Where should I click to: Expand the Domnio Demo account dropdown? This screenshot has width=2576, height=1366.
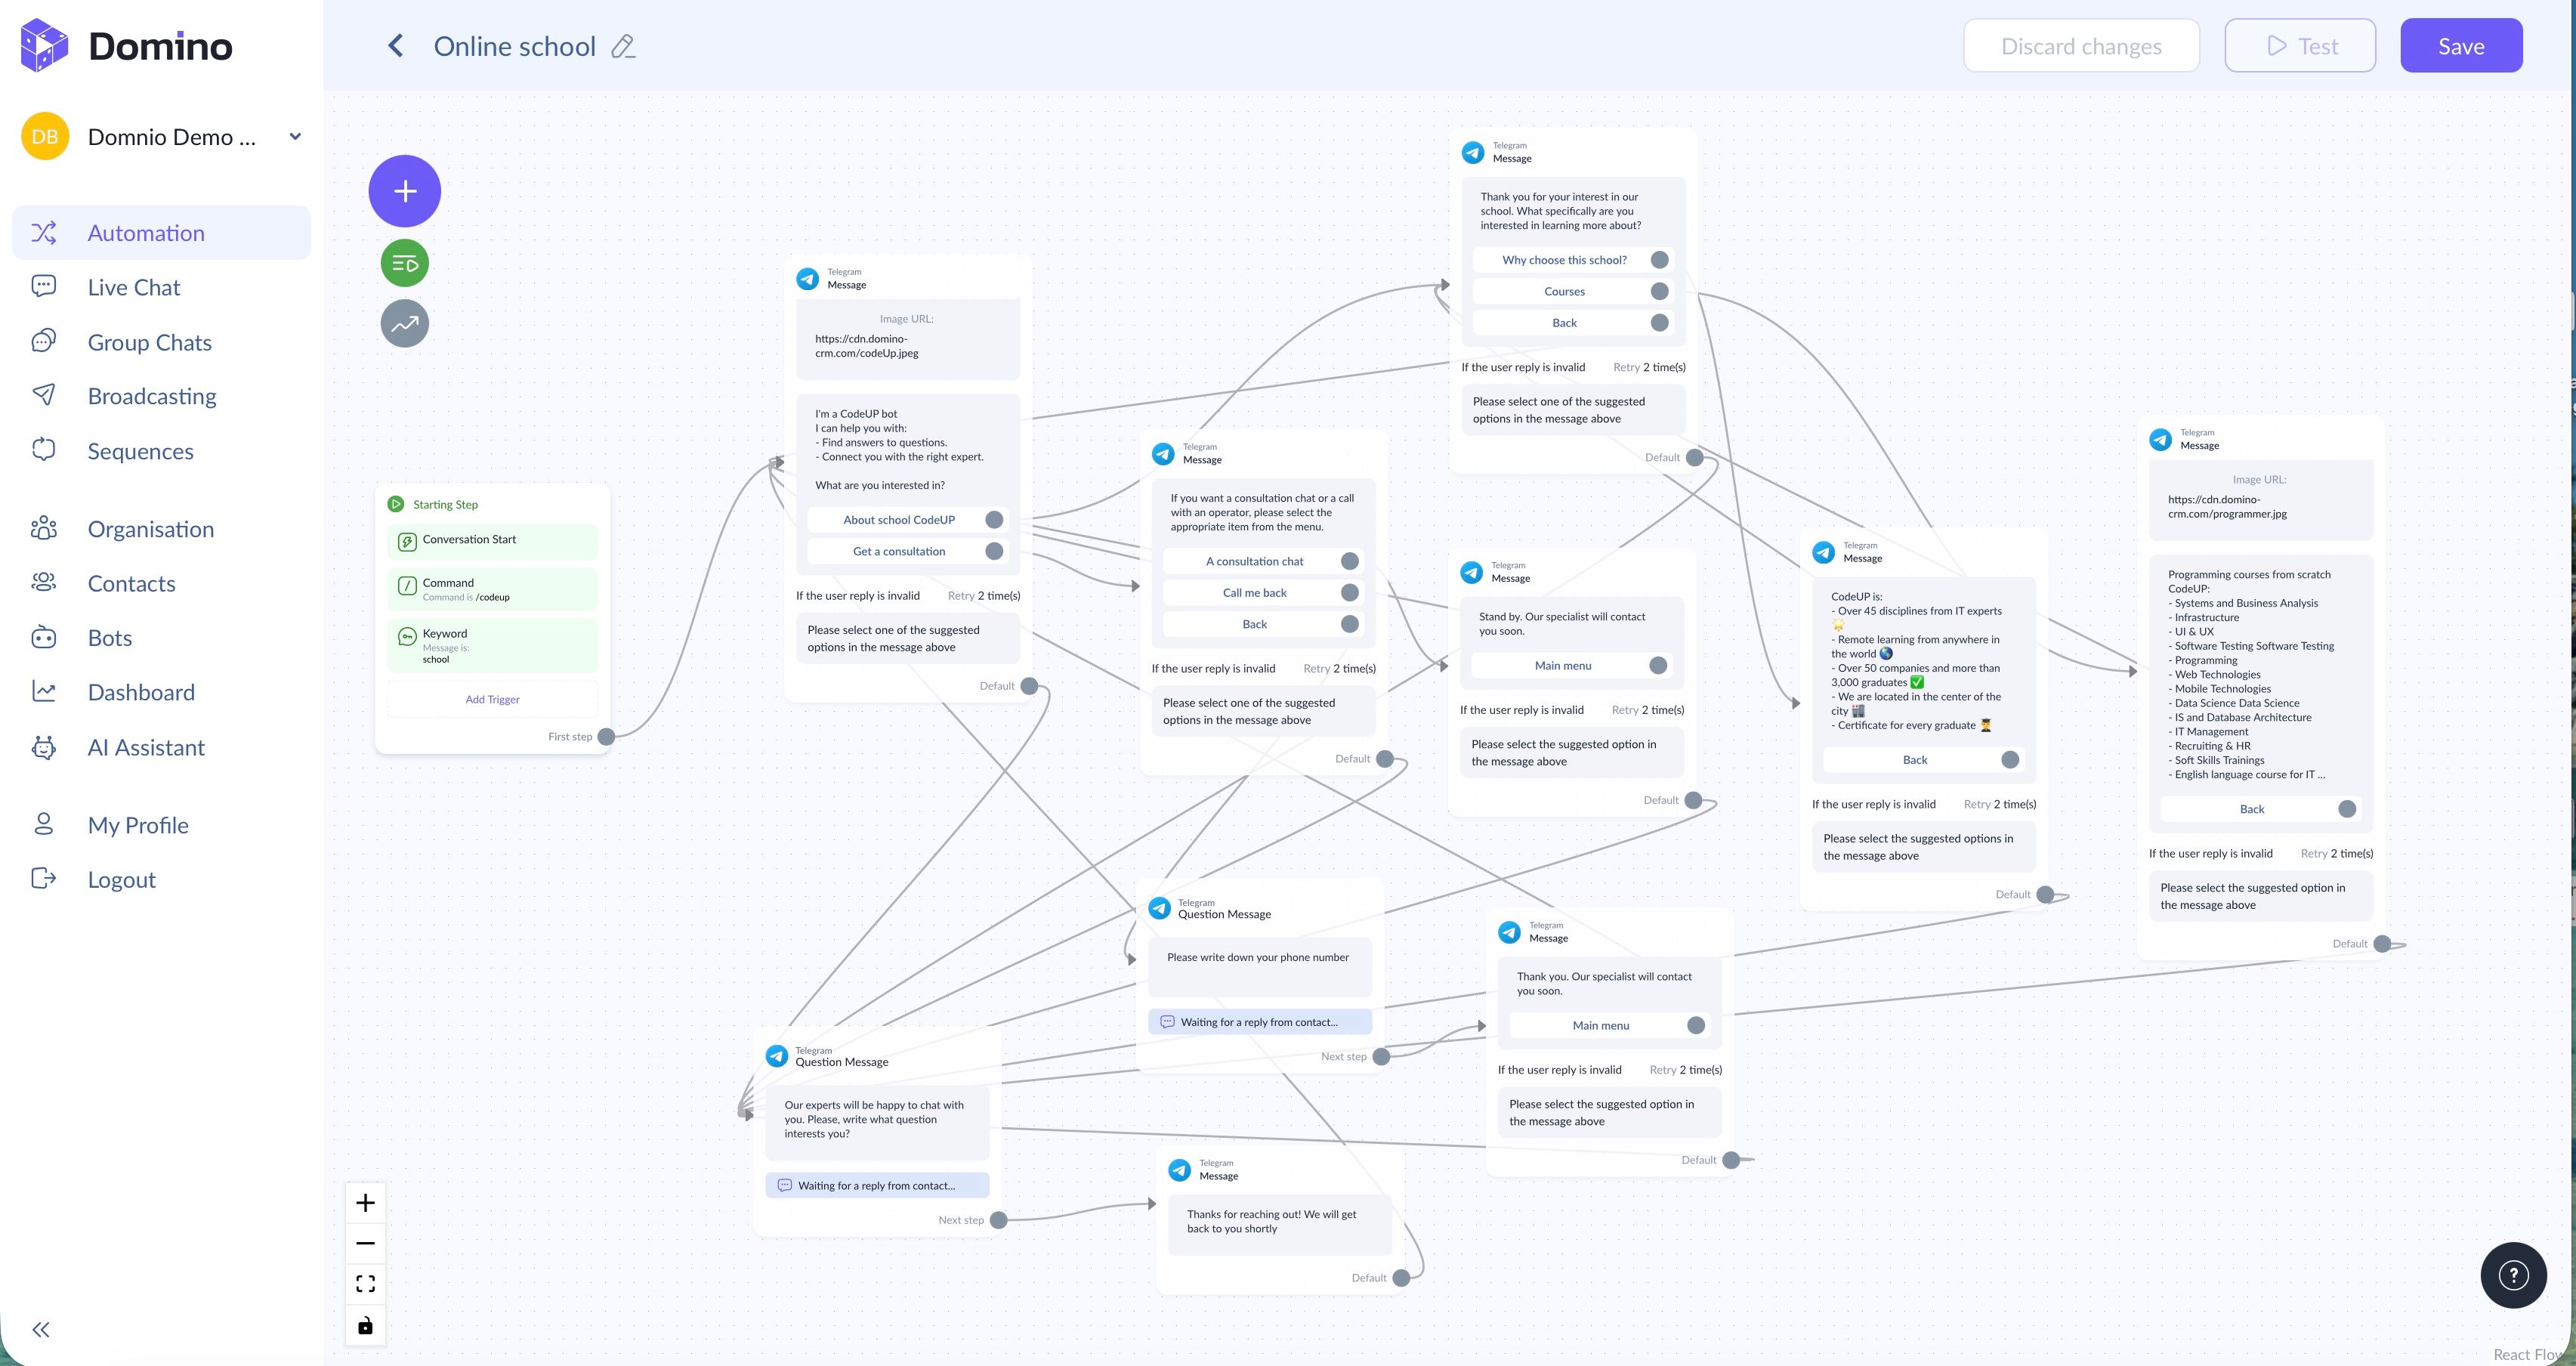coord(295,137)
